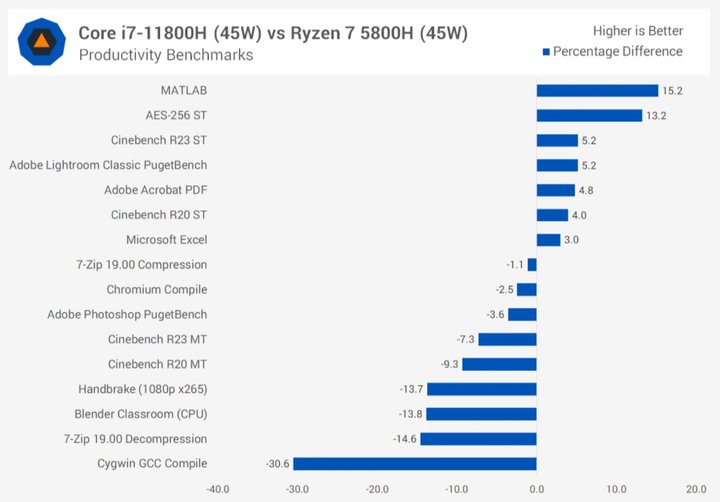Screen dimensions: 720x502
Task: Select the Cinebench R20 MT label
Action: point(158,364)
